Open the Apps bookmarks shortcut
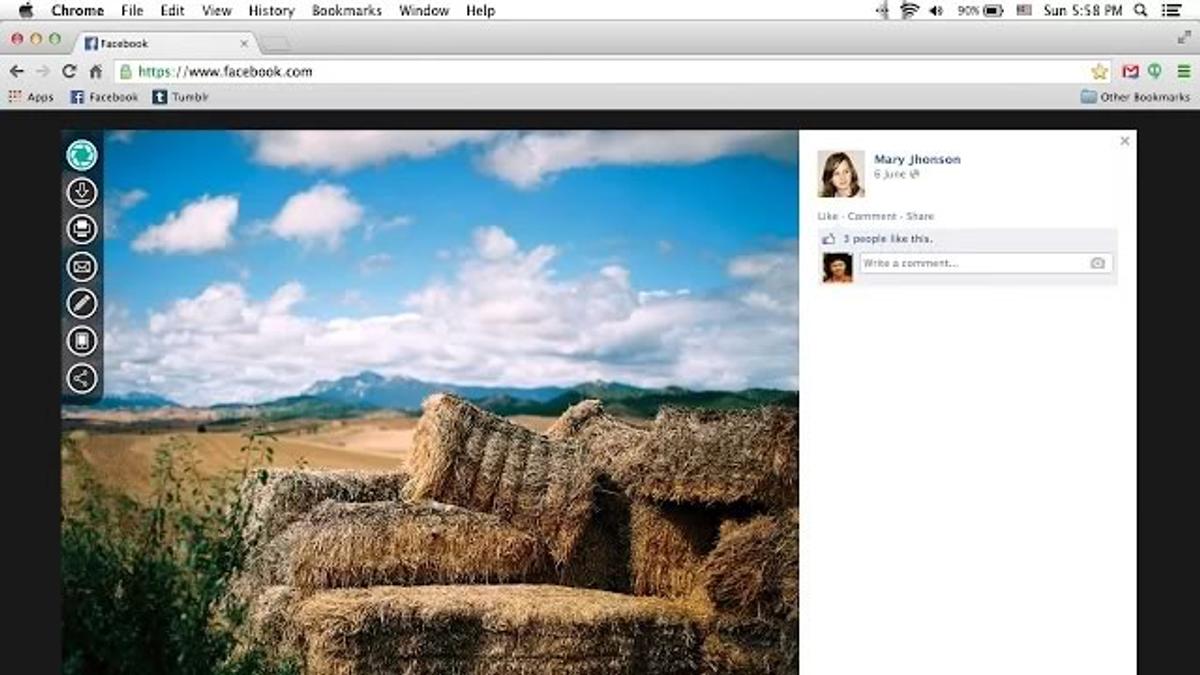The height and width of the screenshot is (675, 1200). coord(31,97)
